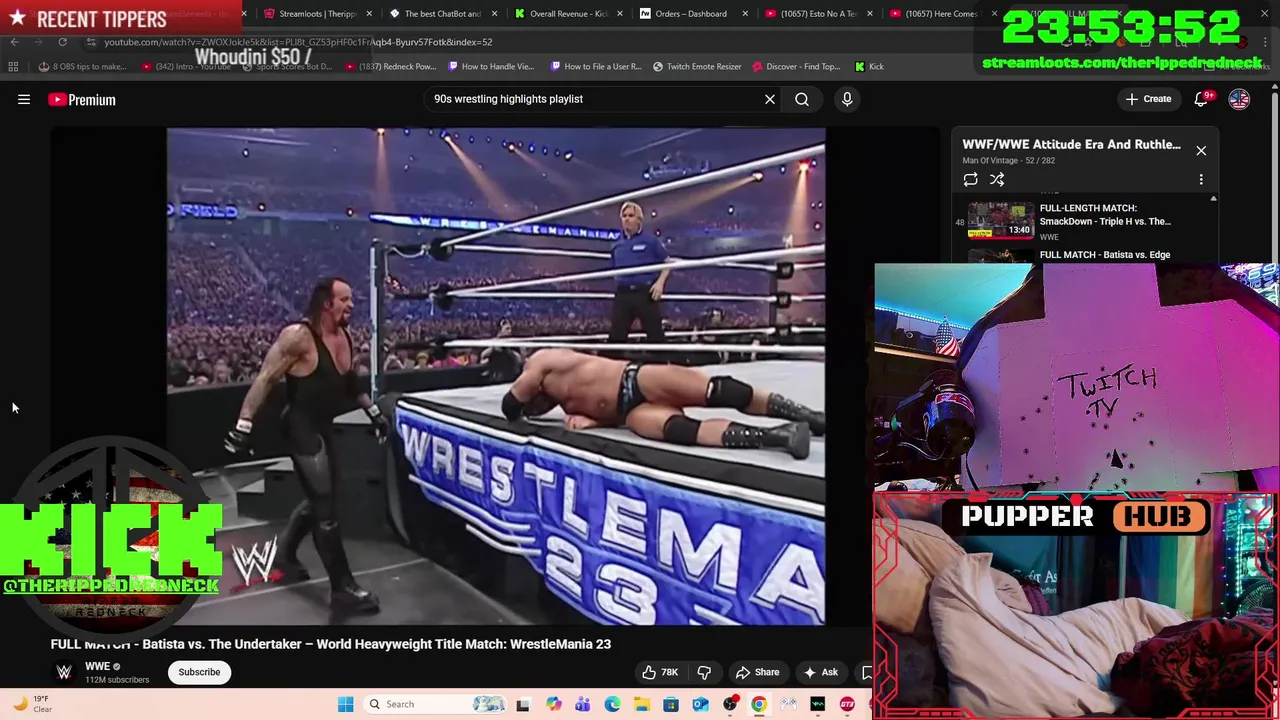The image size is (1280, 720).
Task: Open the YouTube guide hamburger menu
Action: point(24,99)
